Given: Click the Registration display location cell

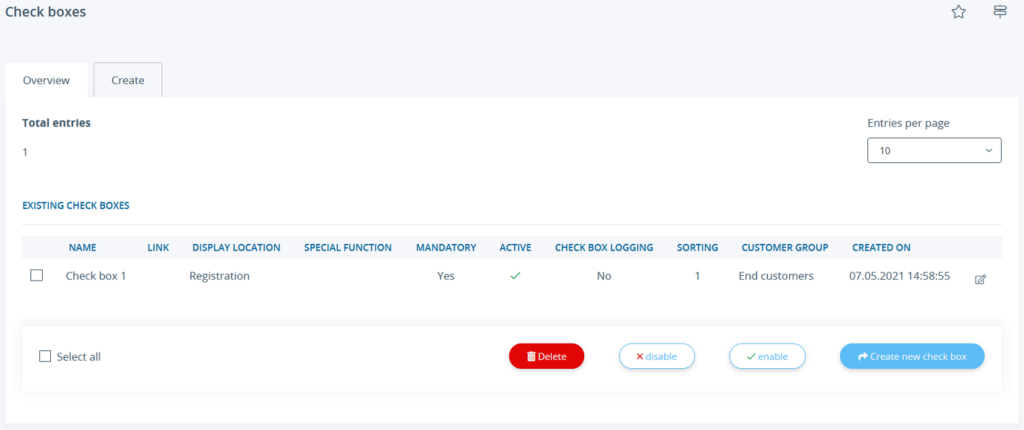Looking at the screenshot, I should [x=219, y=276].
